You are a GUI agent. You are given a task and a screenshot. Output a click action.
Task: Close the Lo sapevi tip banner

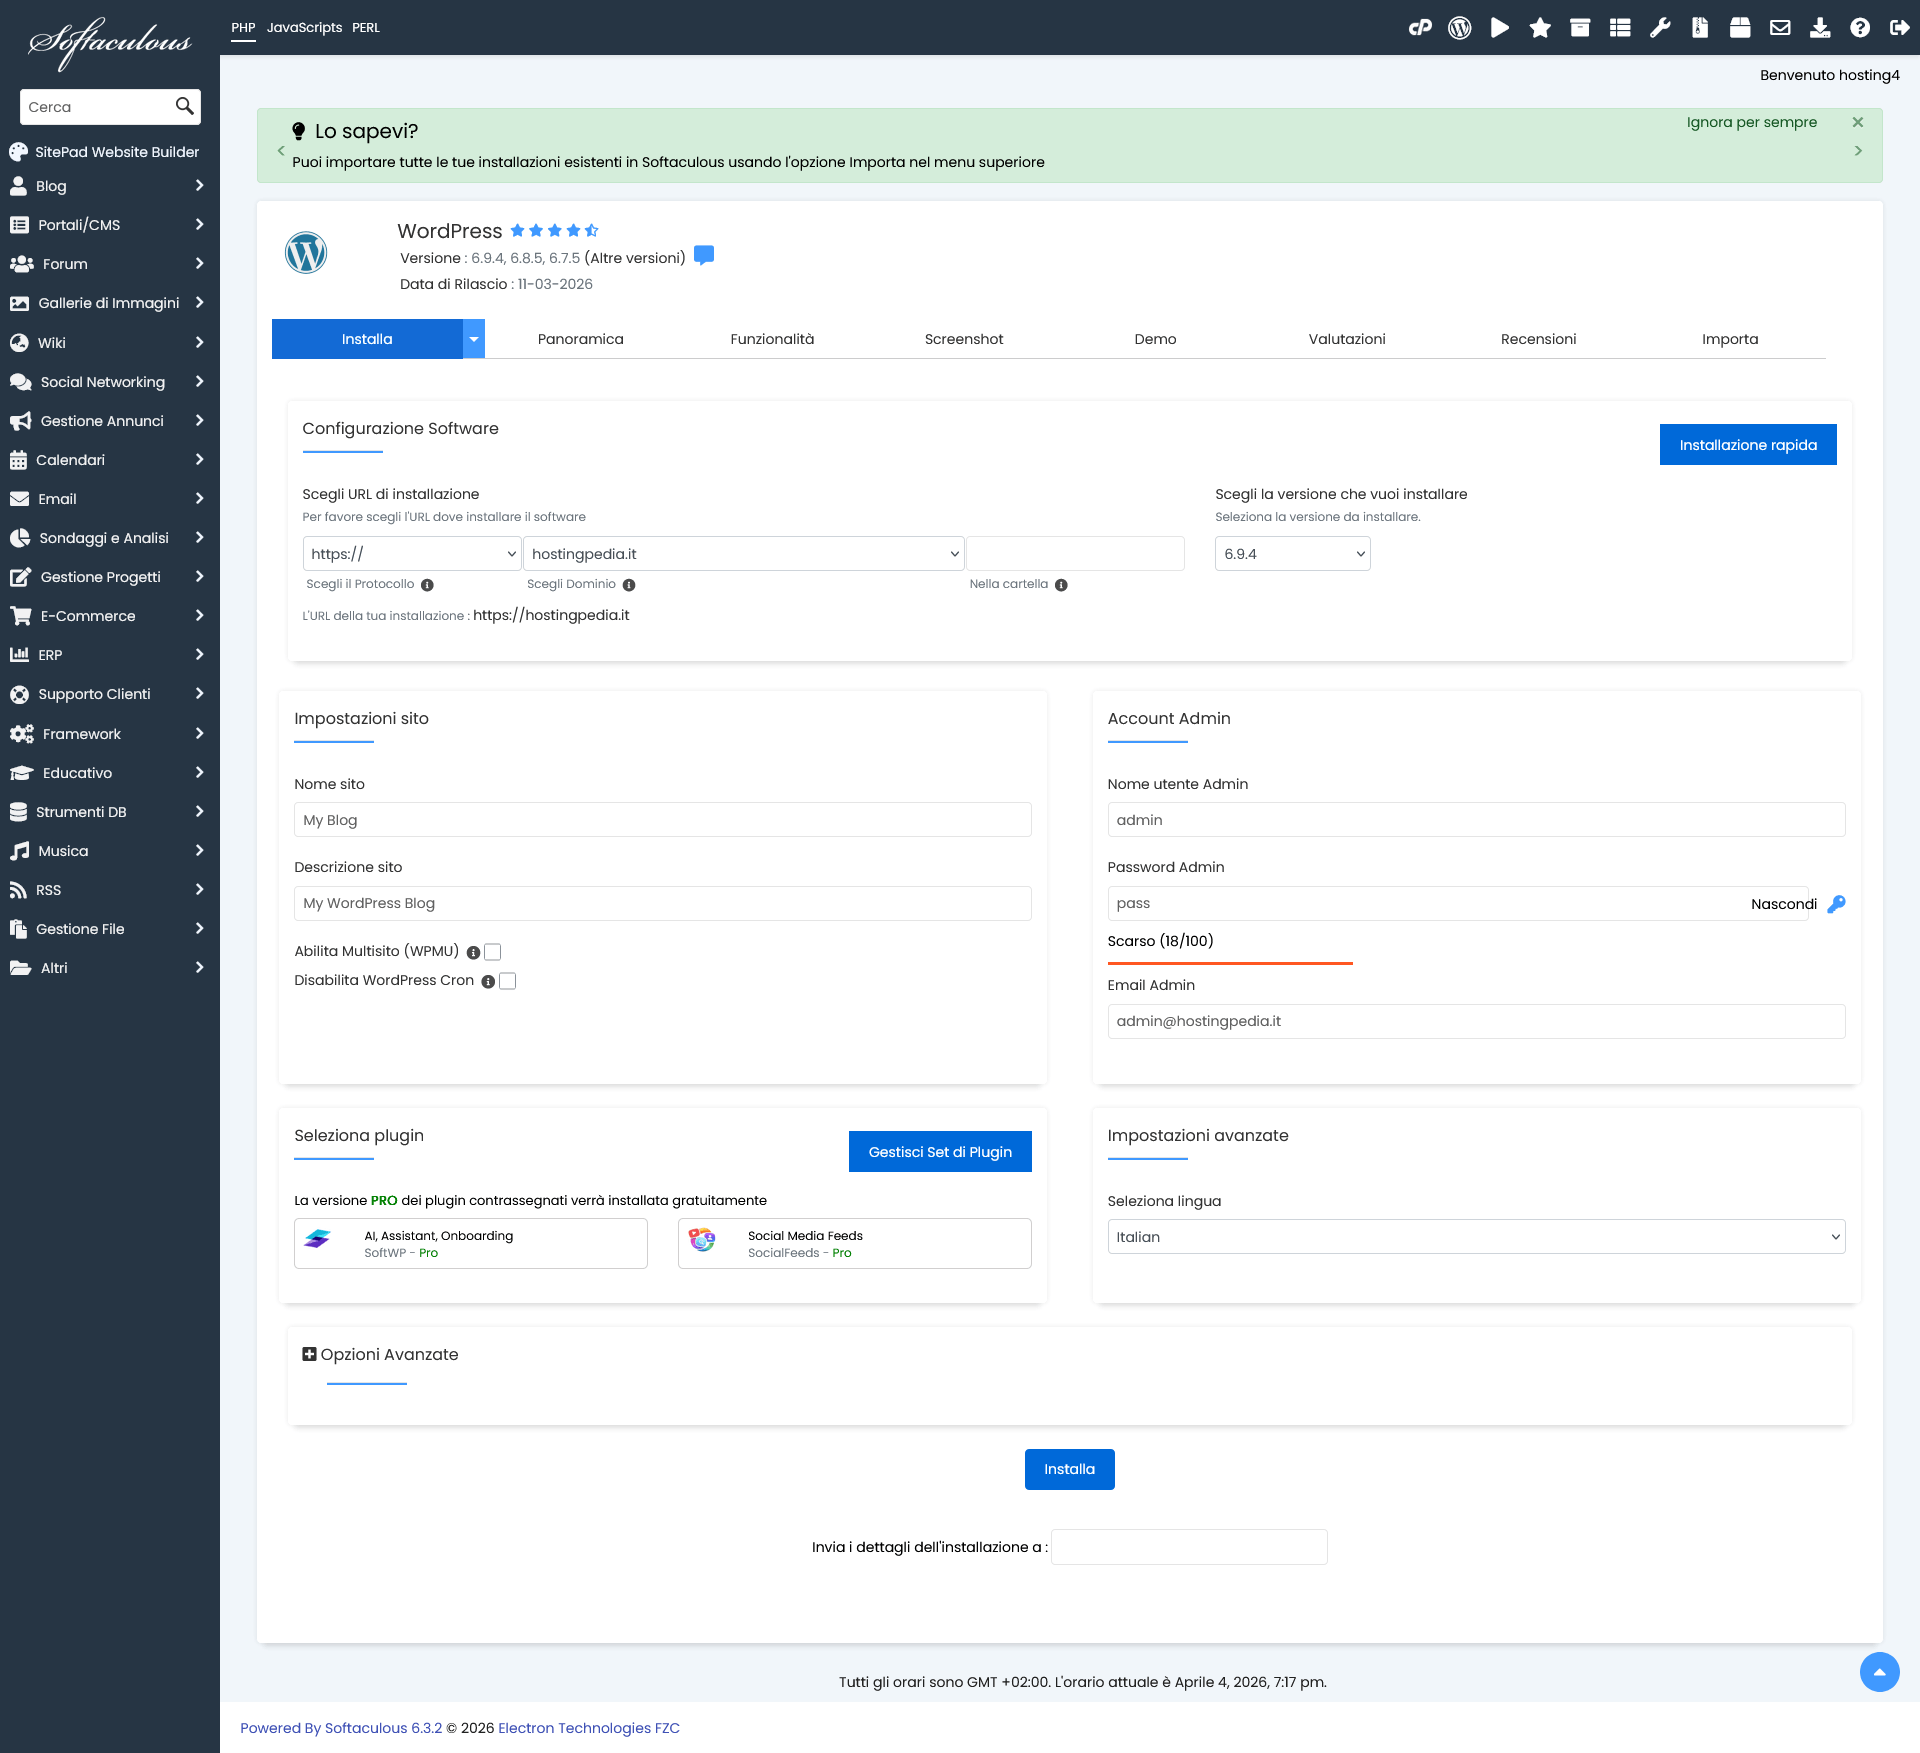coord(1858,122)
